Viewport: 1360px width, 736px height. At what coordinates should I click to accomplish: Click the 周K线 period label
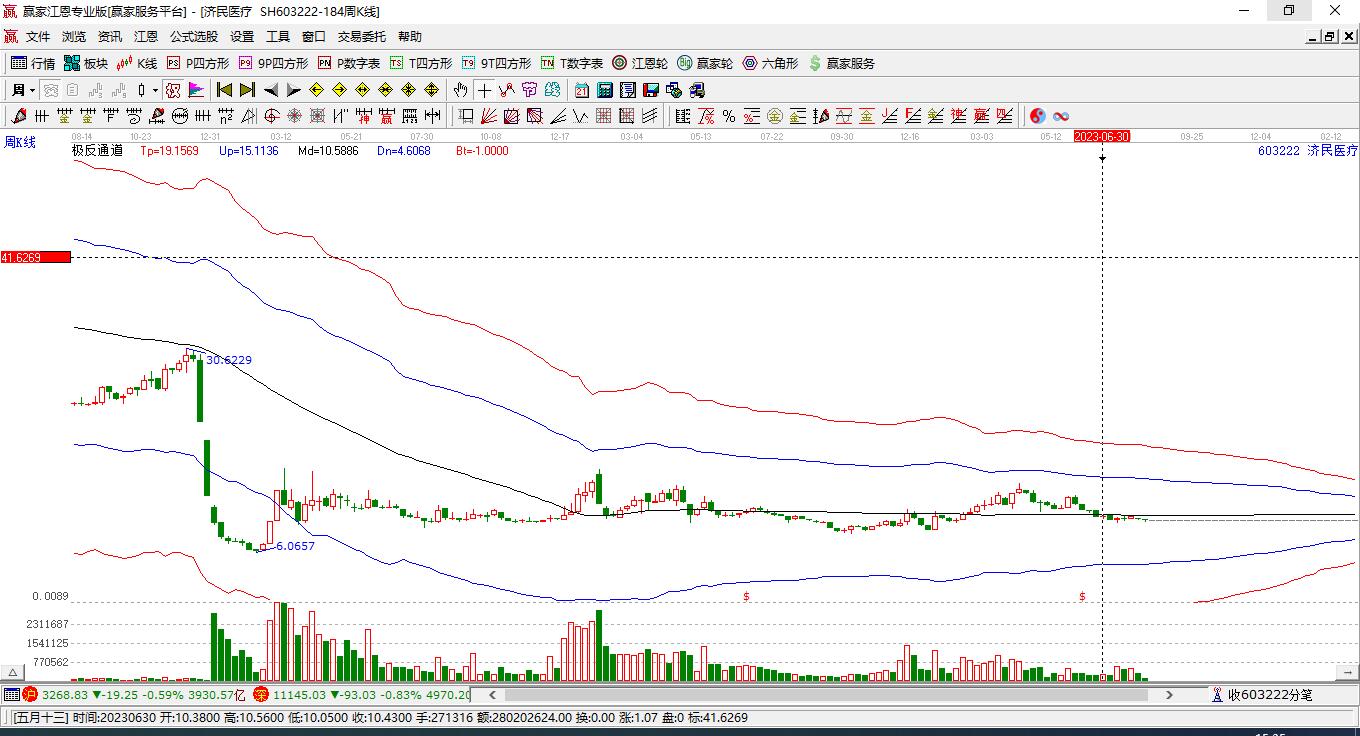(19, 143)
